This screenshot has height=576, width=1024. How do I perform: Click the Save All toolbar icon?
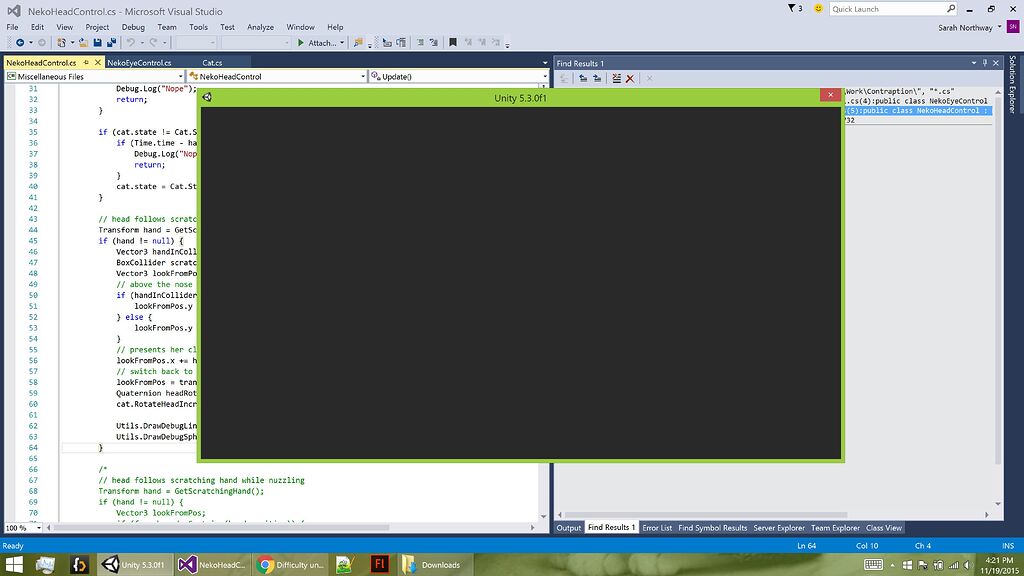[113, 42]
